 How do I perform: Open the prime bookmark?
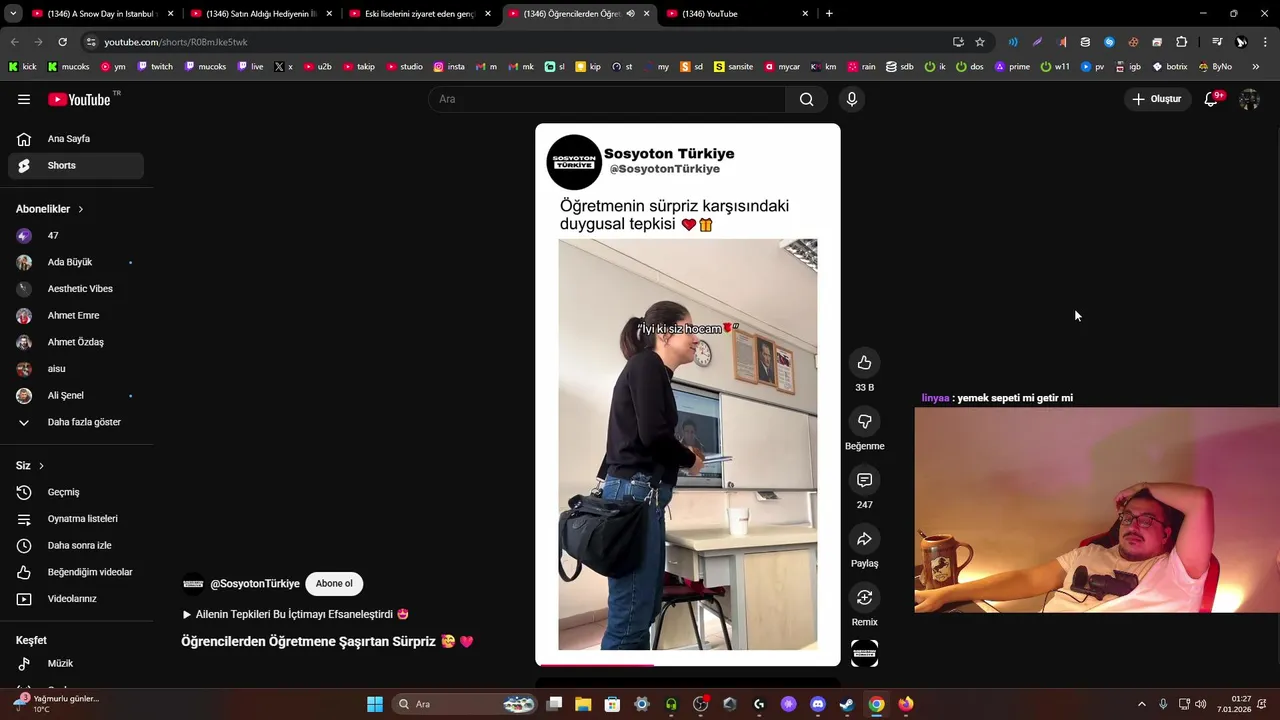(x=1012, y=67)
